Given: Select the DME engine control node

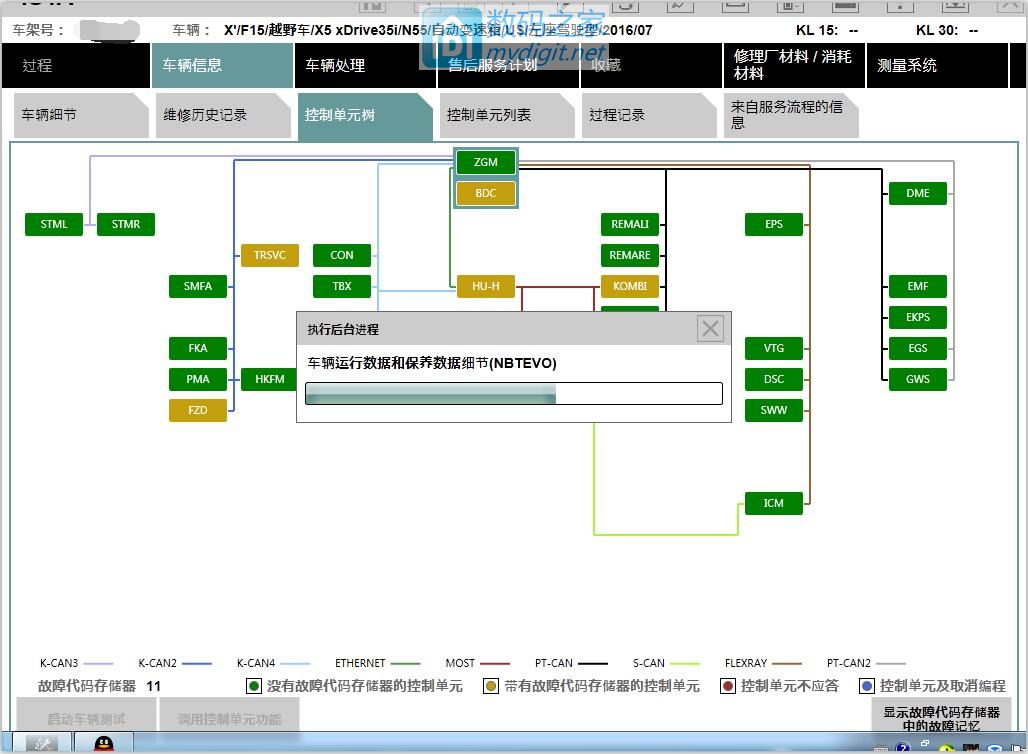Looking at the screenshot, I should (917, 193).
